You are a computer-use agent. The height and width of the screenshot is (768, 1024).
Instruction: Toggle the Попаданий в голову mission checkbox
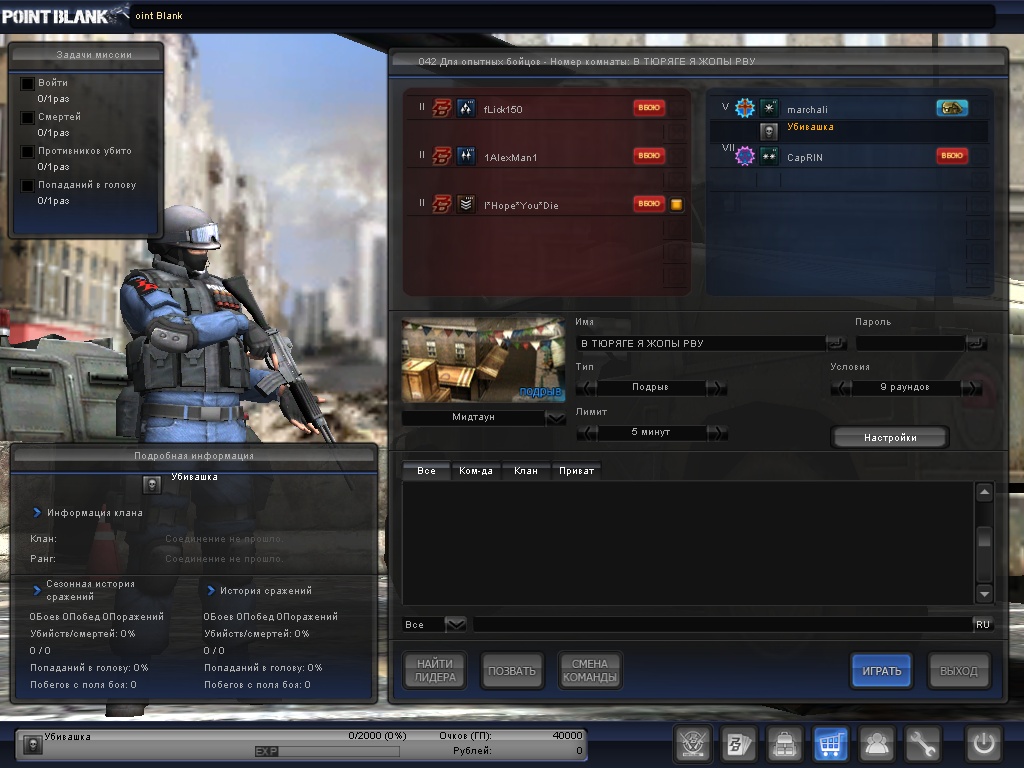tap(28, 186)
